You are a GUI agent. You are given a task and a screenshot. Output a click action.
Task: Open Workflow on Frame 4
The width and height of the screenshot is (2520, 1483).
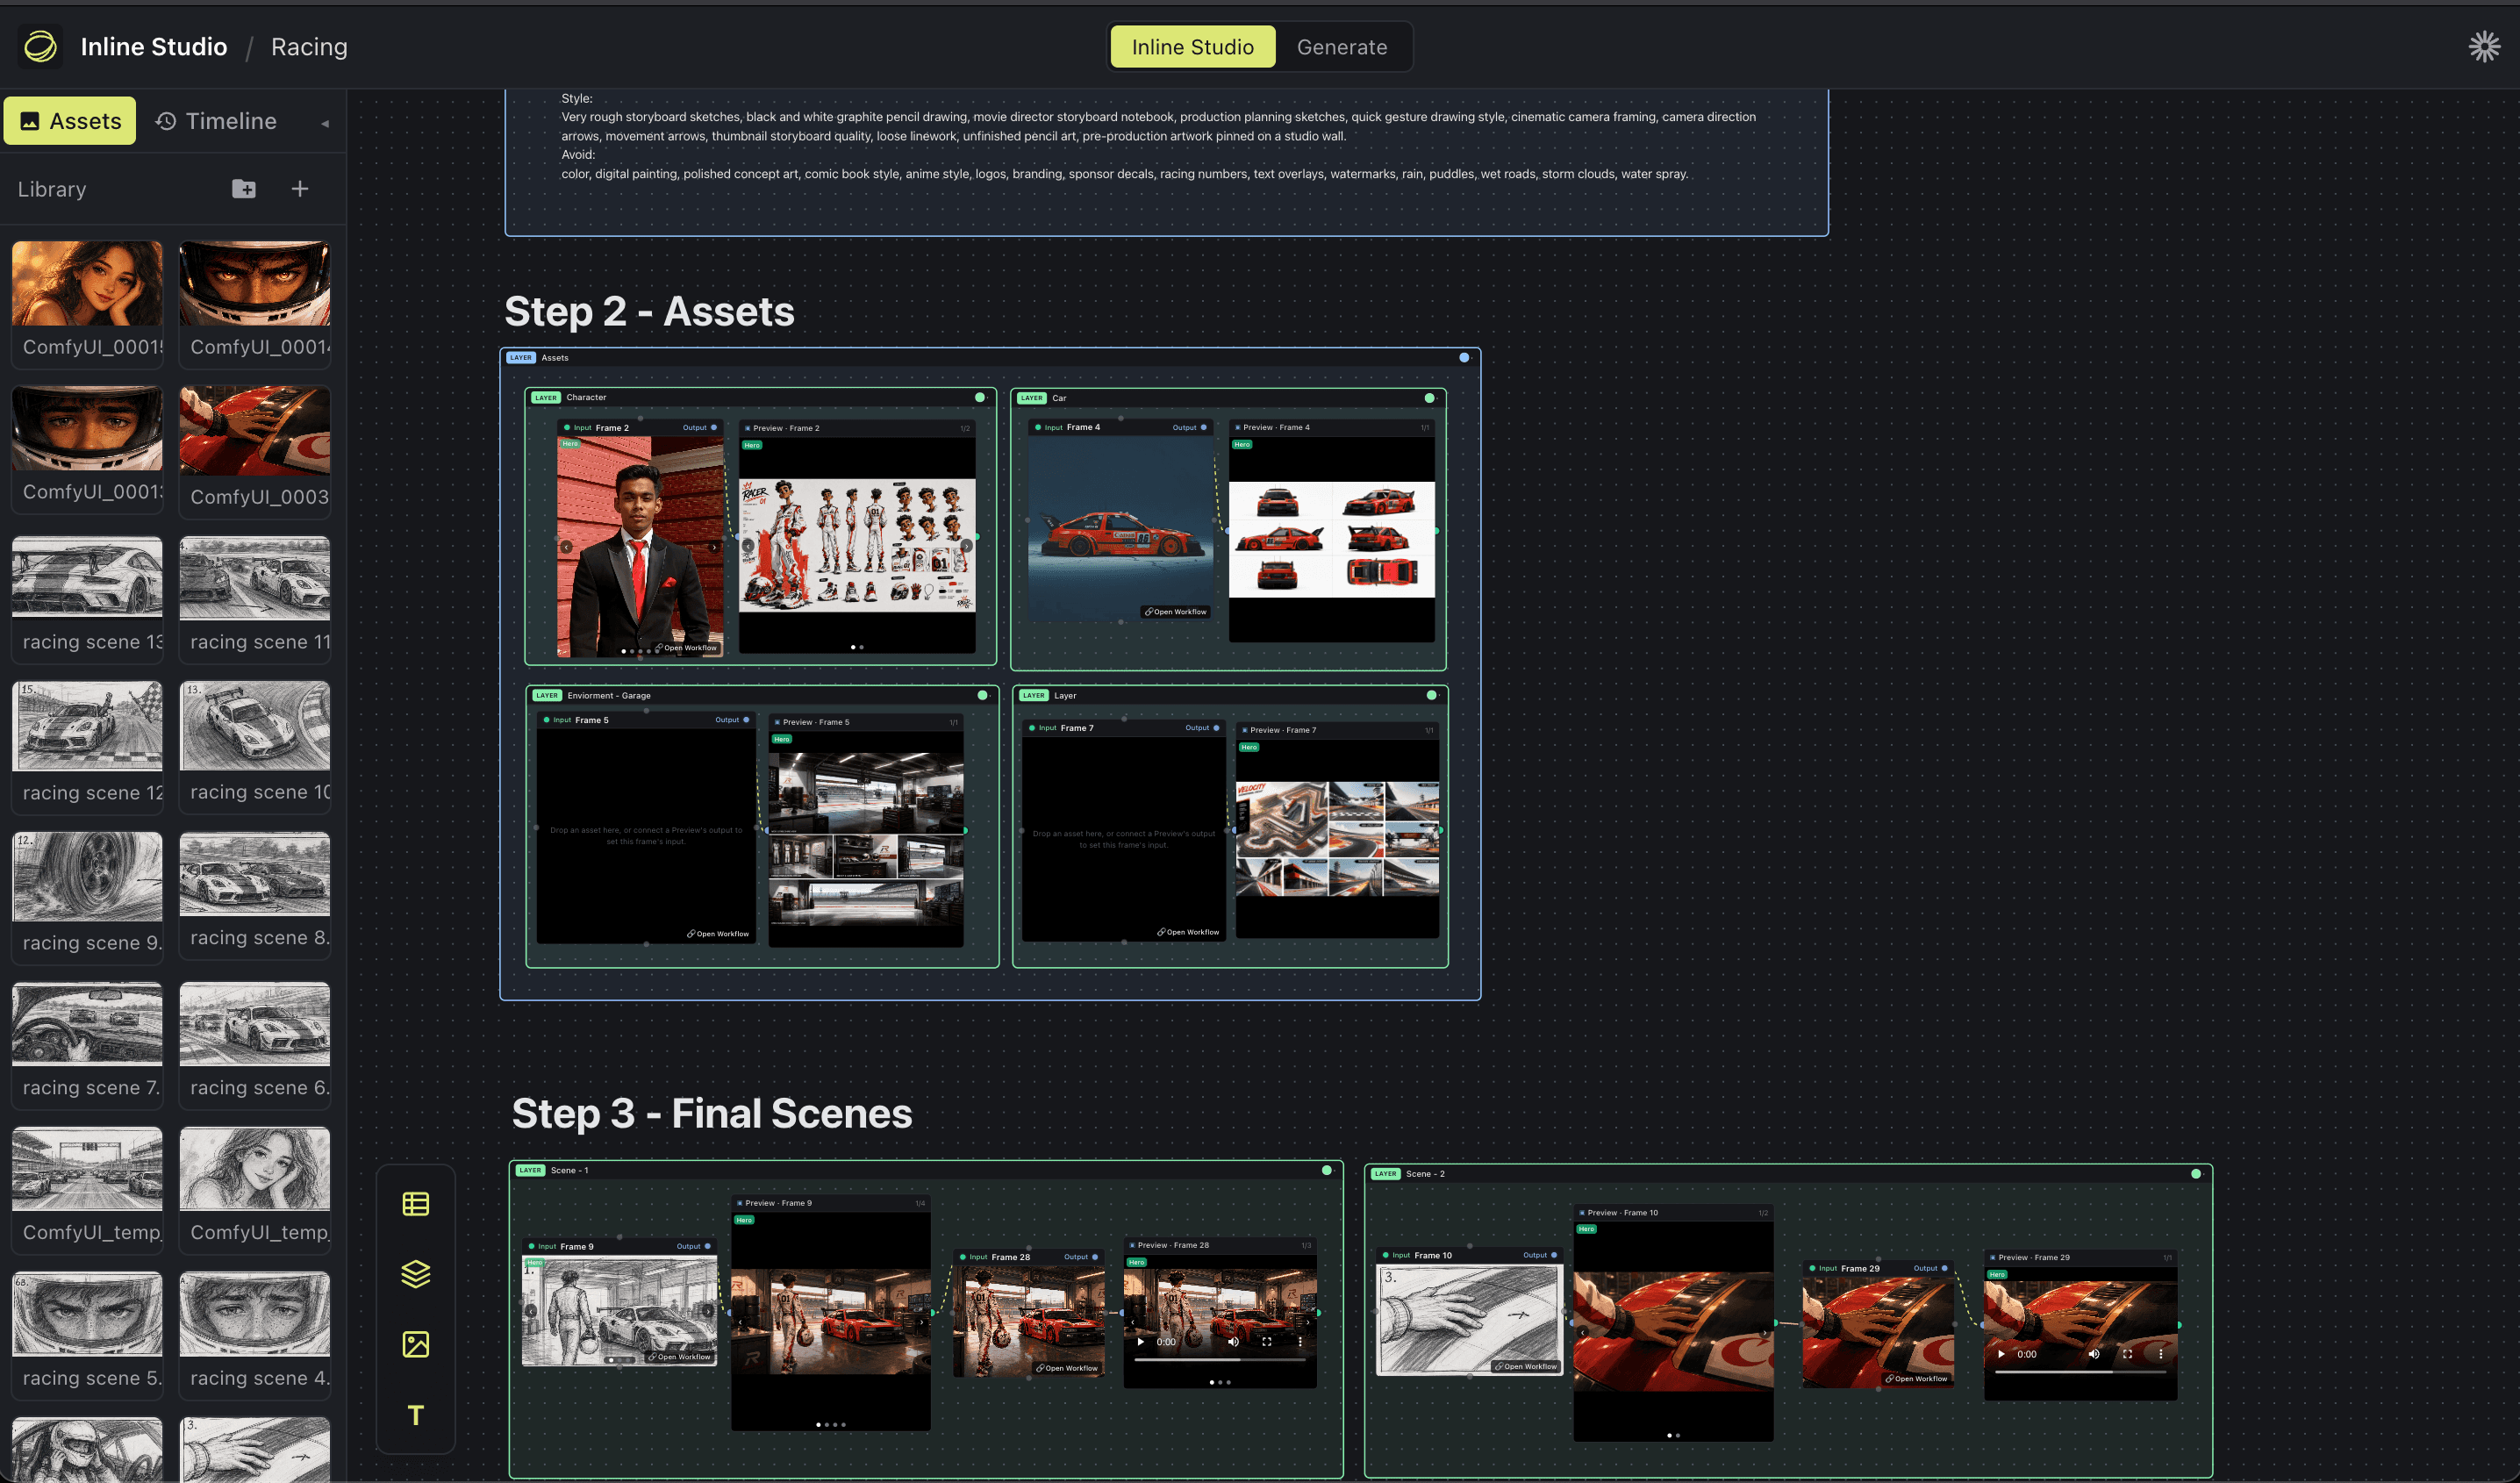point(1176,612)
